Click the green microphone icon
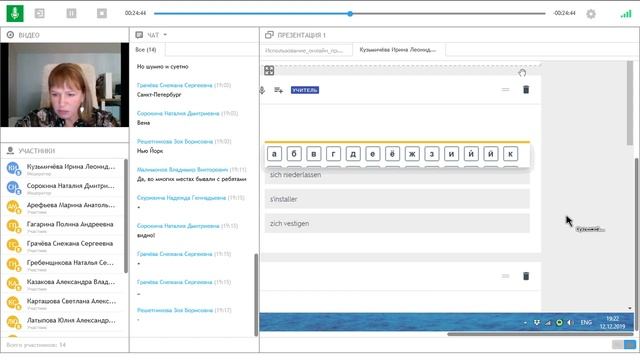The width and height of the screenshot is (640, 360). 15,13
